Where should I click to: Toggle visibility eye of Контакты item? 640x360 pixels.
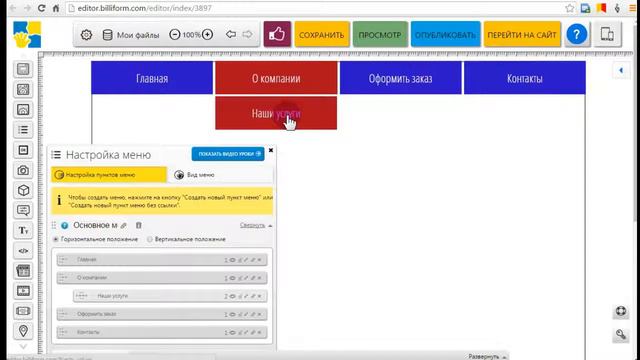point(232,333)
